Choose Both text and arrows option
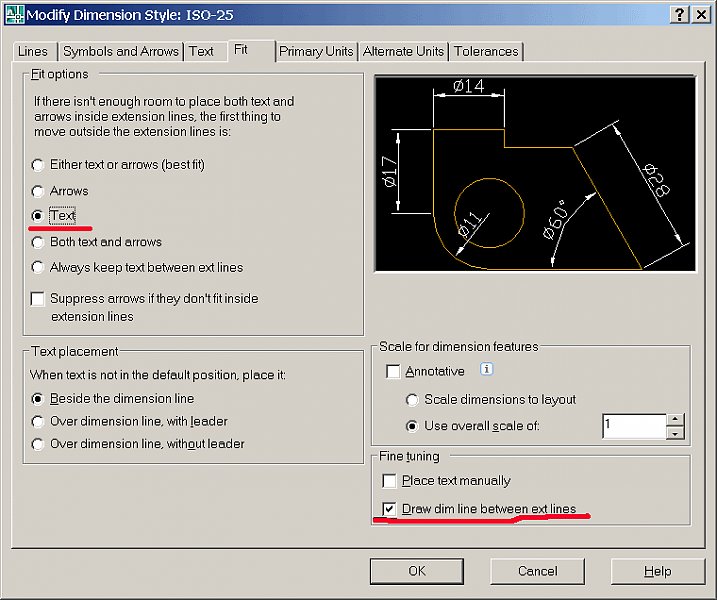 pyautogui.click(x=37, y=242)
